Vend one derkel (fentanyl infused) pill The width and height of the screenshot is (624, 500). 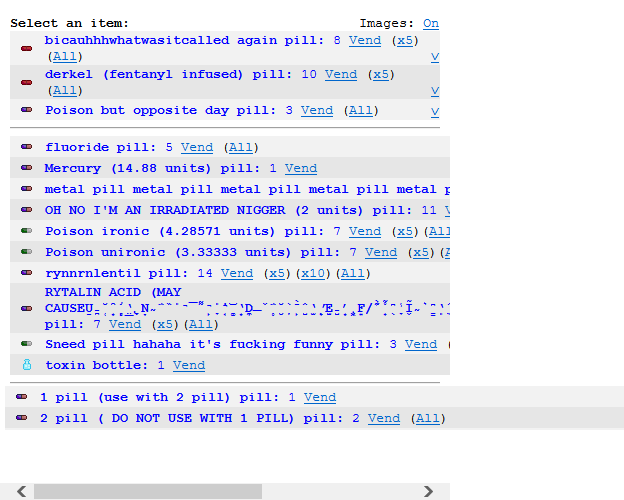[341, 75]
